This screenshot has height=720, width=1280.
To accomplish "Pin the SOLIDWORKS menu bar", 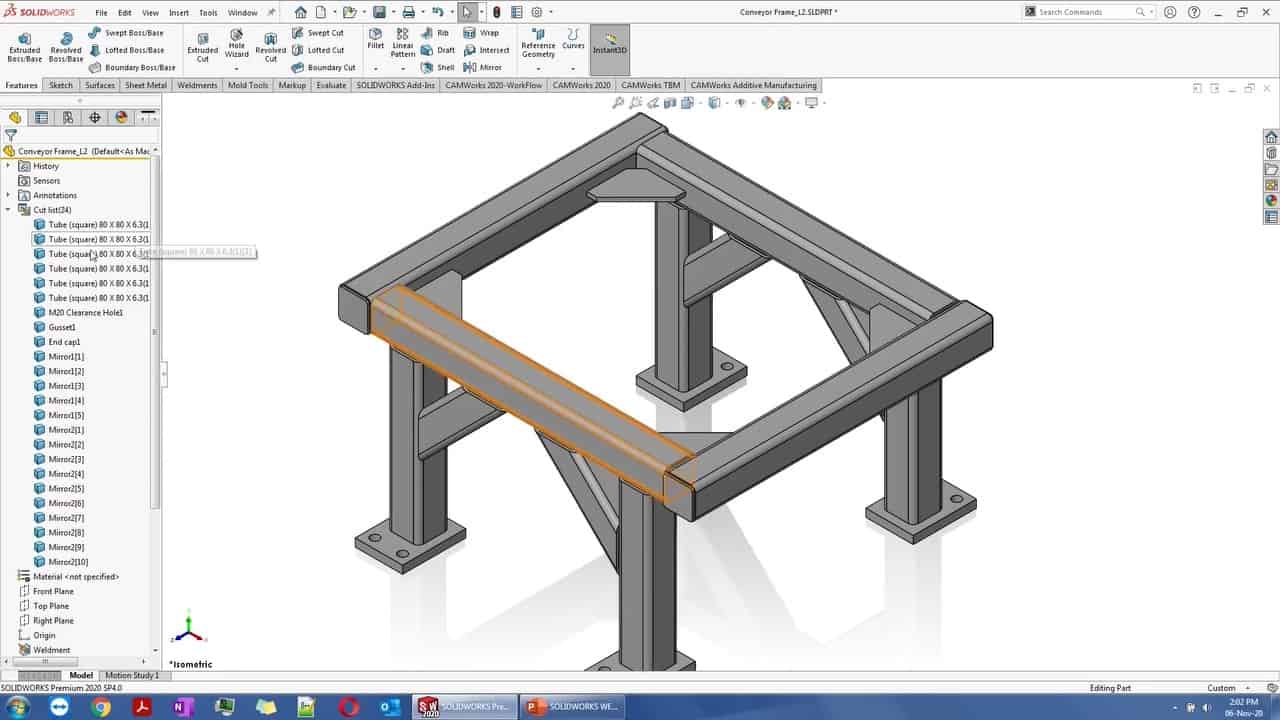I will click(271, 13).
